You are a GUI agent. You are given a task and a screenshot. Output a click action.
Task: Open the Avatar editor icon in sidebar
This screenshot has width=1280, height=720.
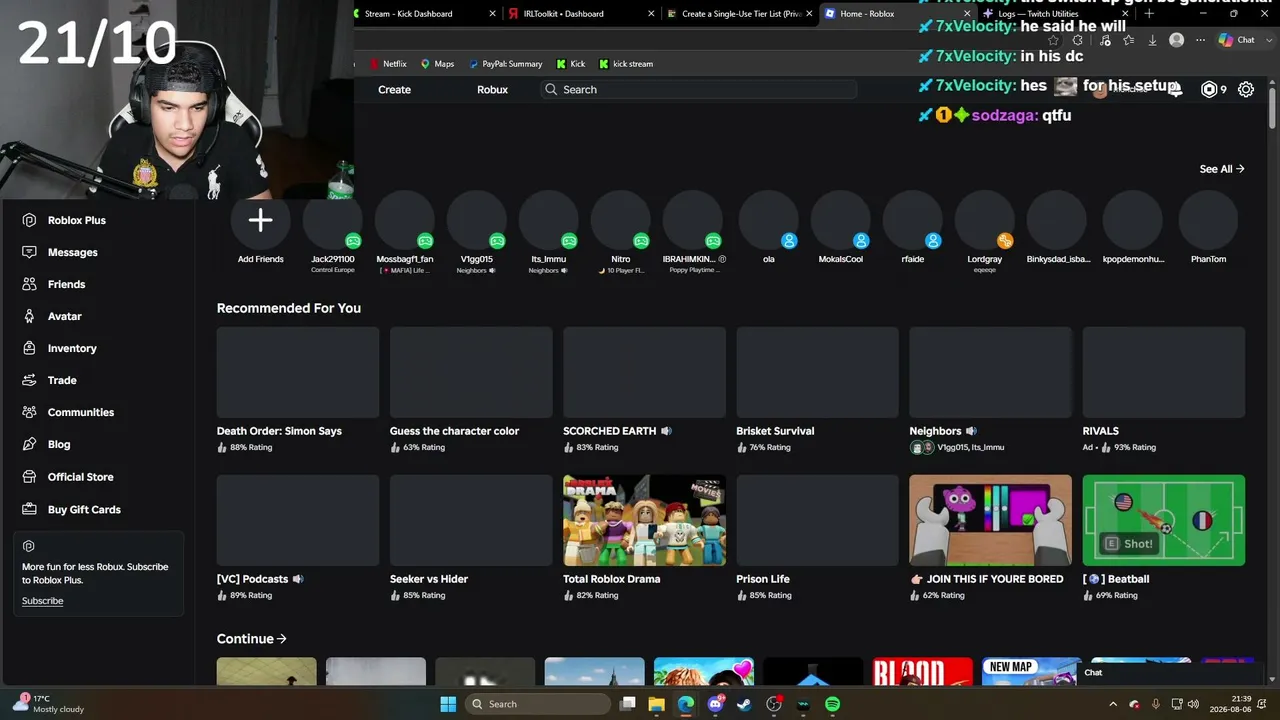pos(29,316)
